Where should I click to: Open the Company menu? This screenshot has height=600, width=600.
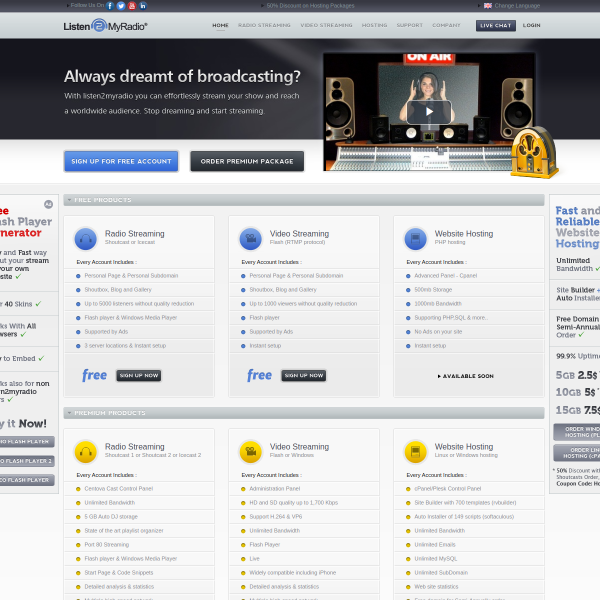446,25
